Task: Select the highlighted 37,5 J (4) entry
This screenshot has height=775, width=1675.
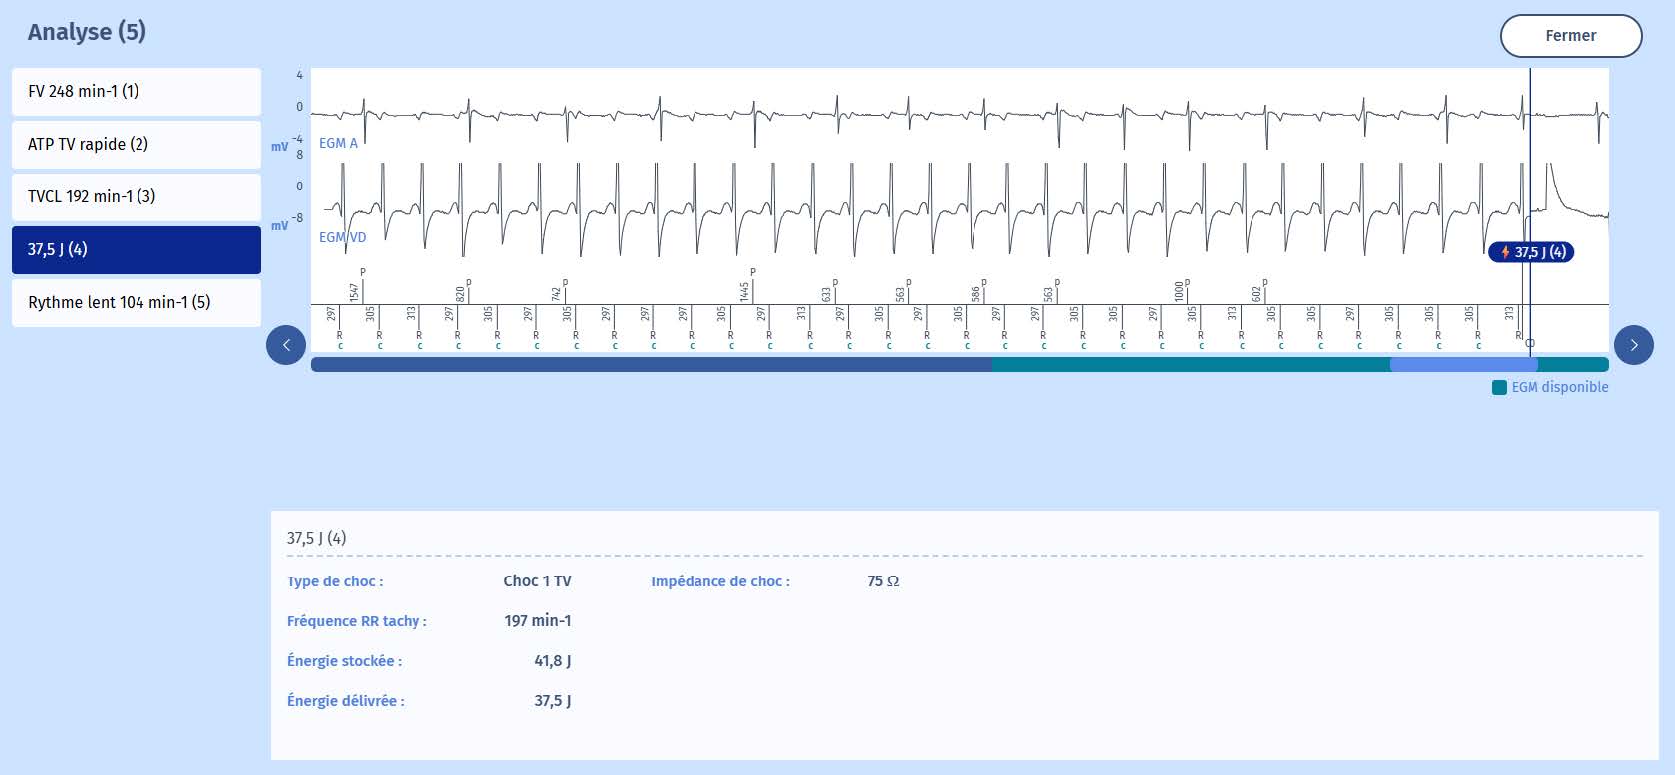Action: coord(136,250)
